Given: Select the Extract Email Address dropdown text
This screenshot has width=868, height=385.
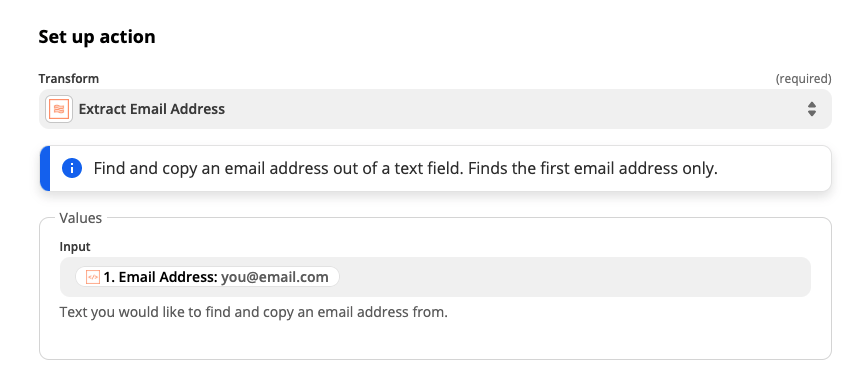Looking at the screenshot, I should 152,109.
